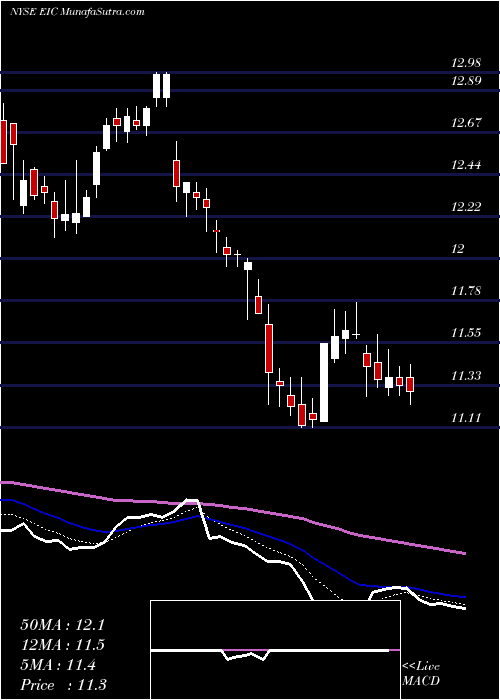Click the tall white candle near 11.55
The image size is (500, 700).
(x=324, y=382)
